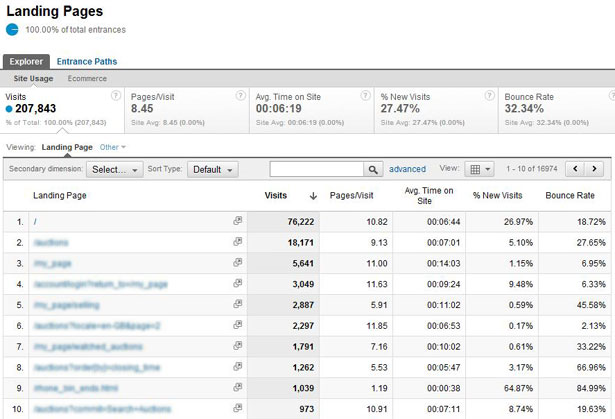Select Landing Page viewing dimension
The width and height of the screenshot is (615, 419).
pos(67,147)
